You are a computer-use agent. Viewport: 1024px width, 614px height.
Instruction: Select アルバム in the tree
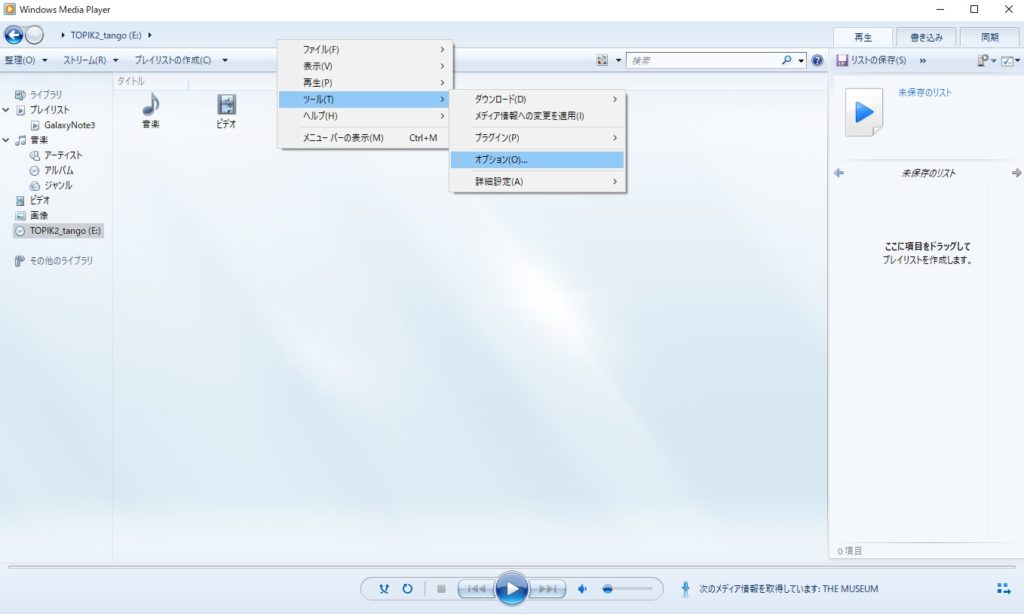(x=52, y=170)
